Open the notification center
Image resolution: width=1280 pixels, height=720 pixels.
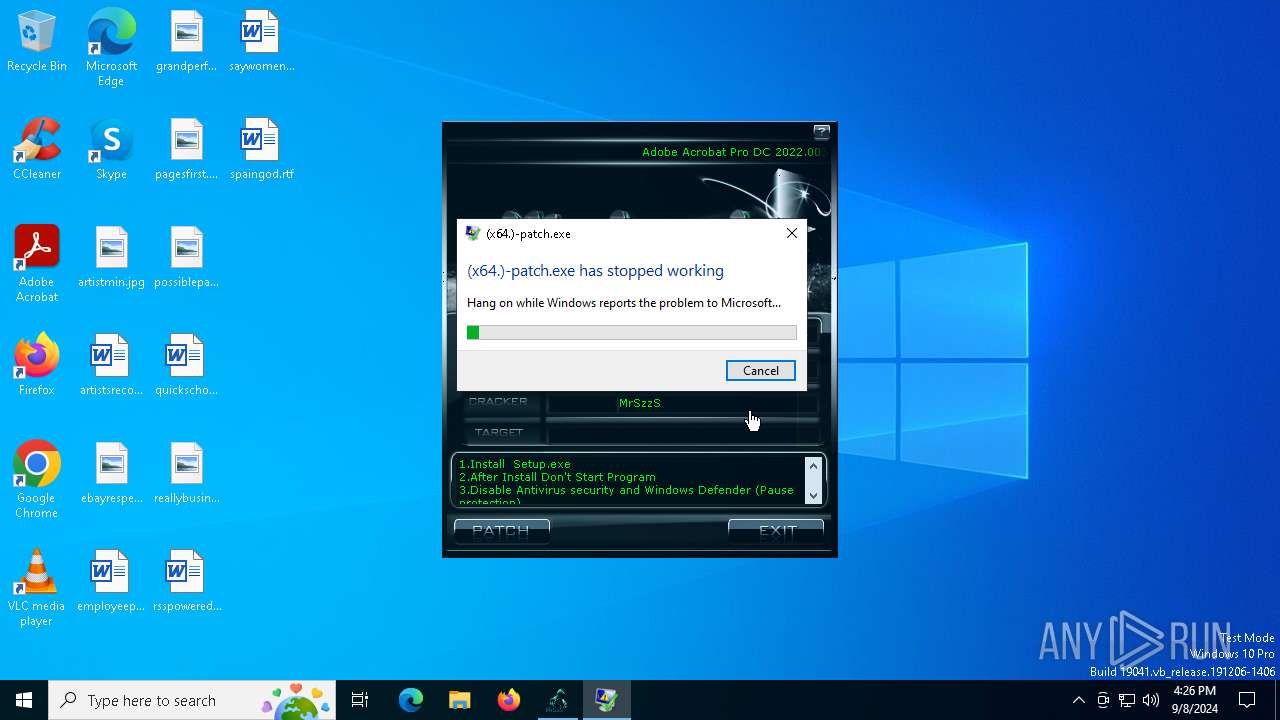coord(1247,700)
